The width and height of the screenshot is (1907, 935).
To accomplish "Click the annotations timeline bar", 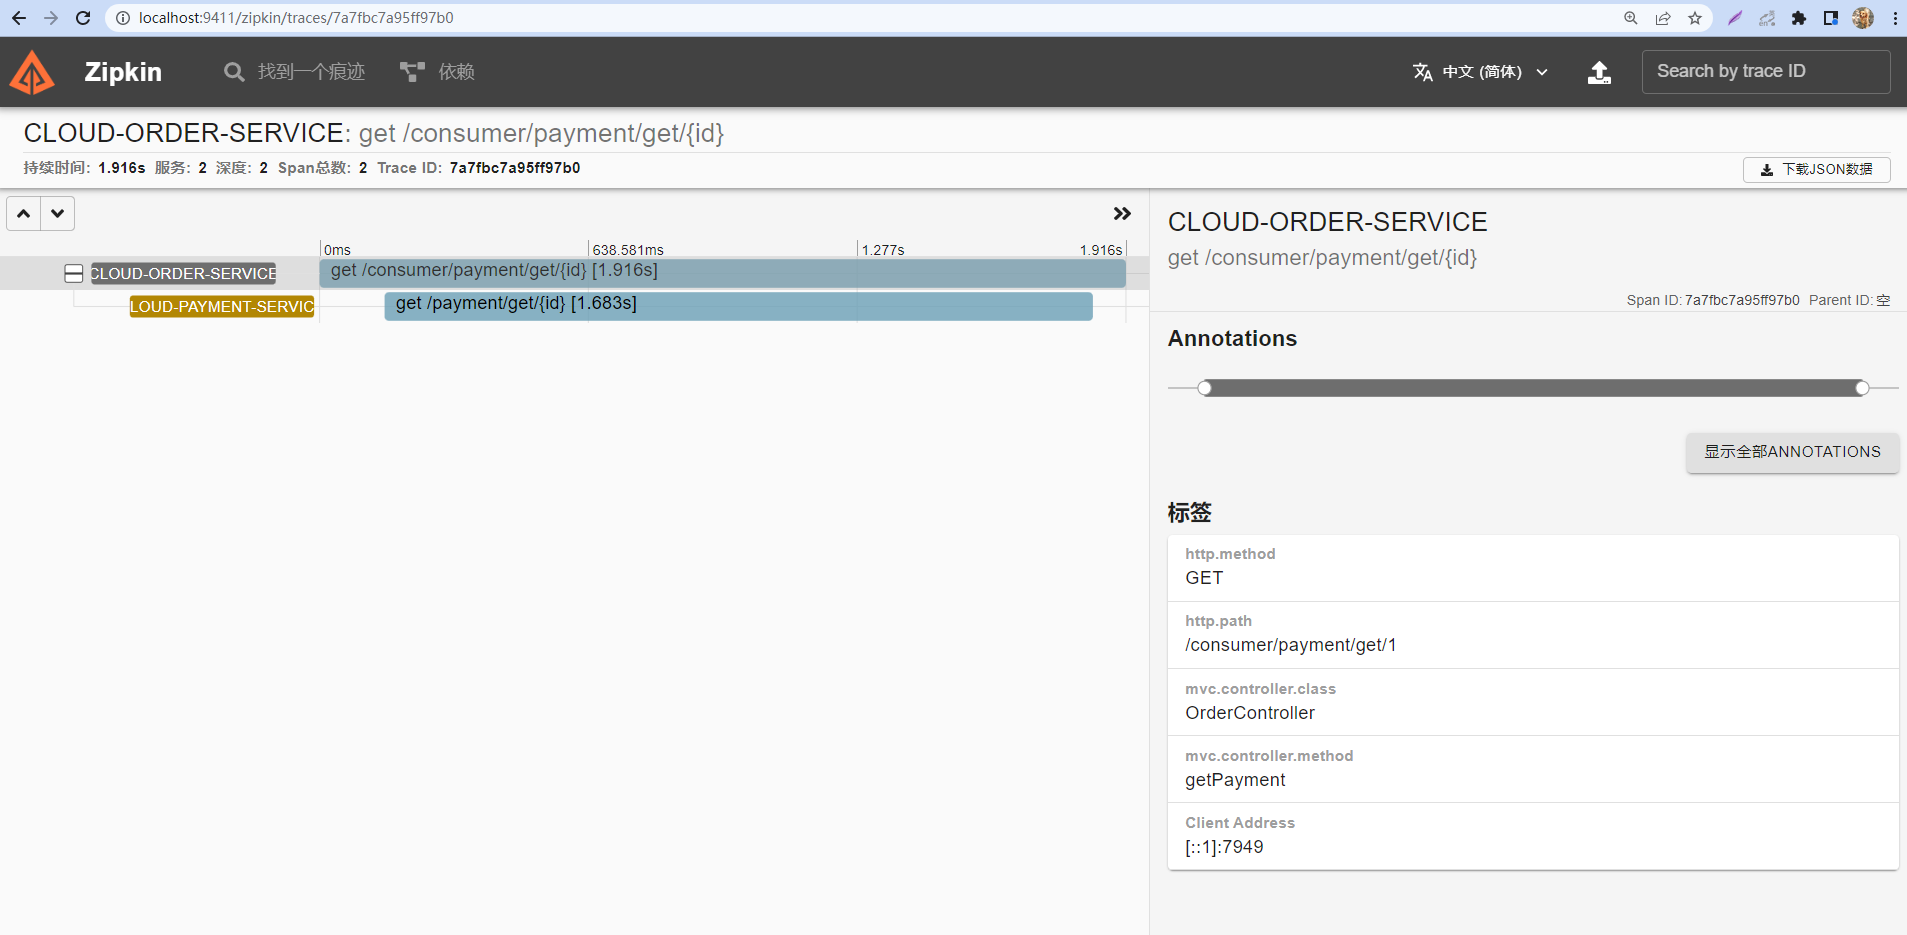I will (1533, 388).
